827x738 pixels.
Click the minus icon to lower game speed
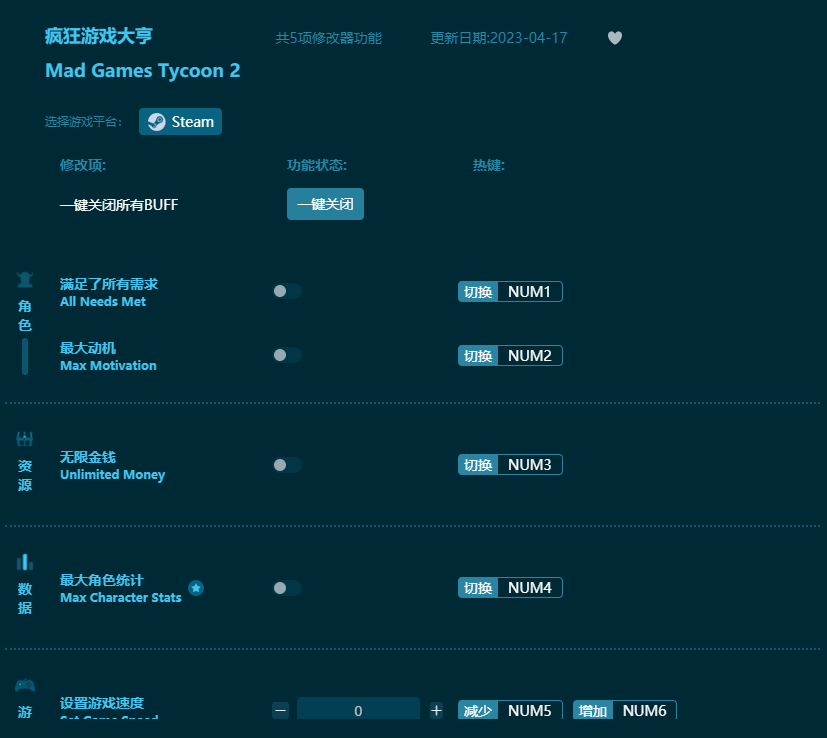(x=280, y=709)
